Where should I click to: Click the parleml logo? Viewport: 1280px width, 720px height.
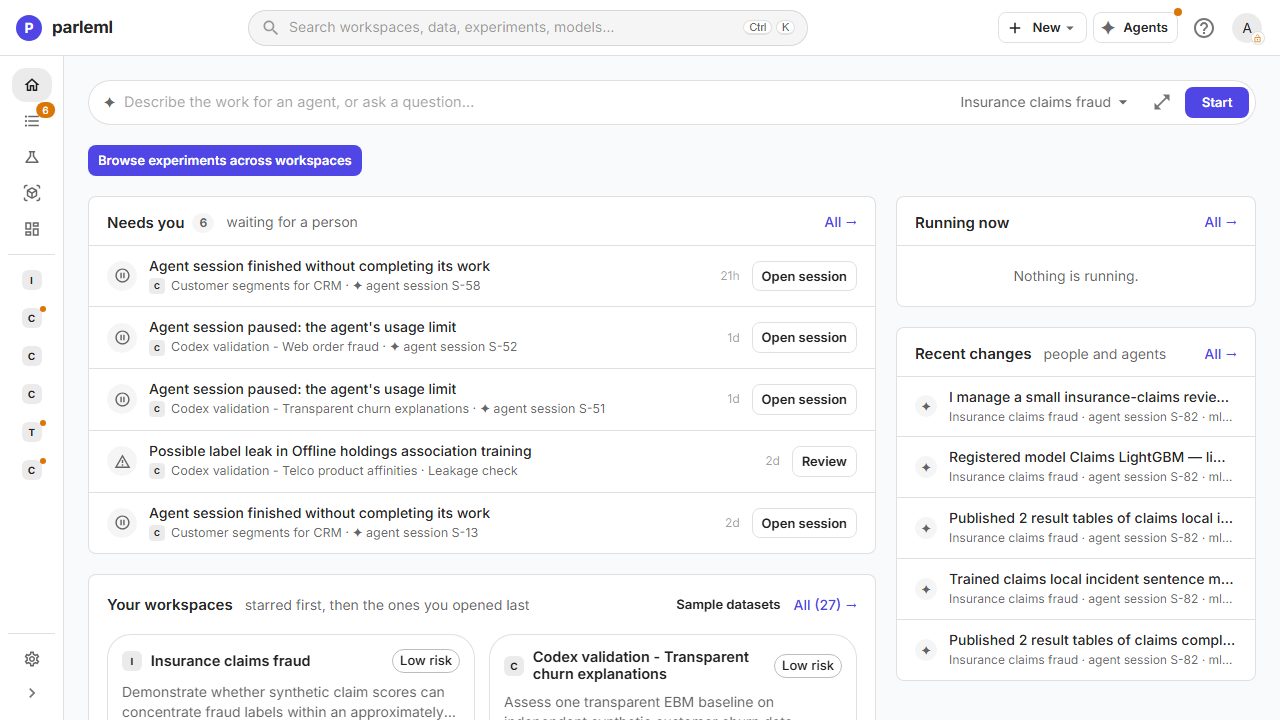(65, 28)
